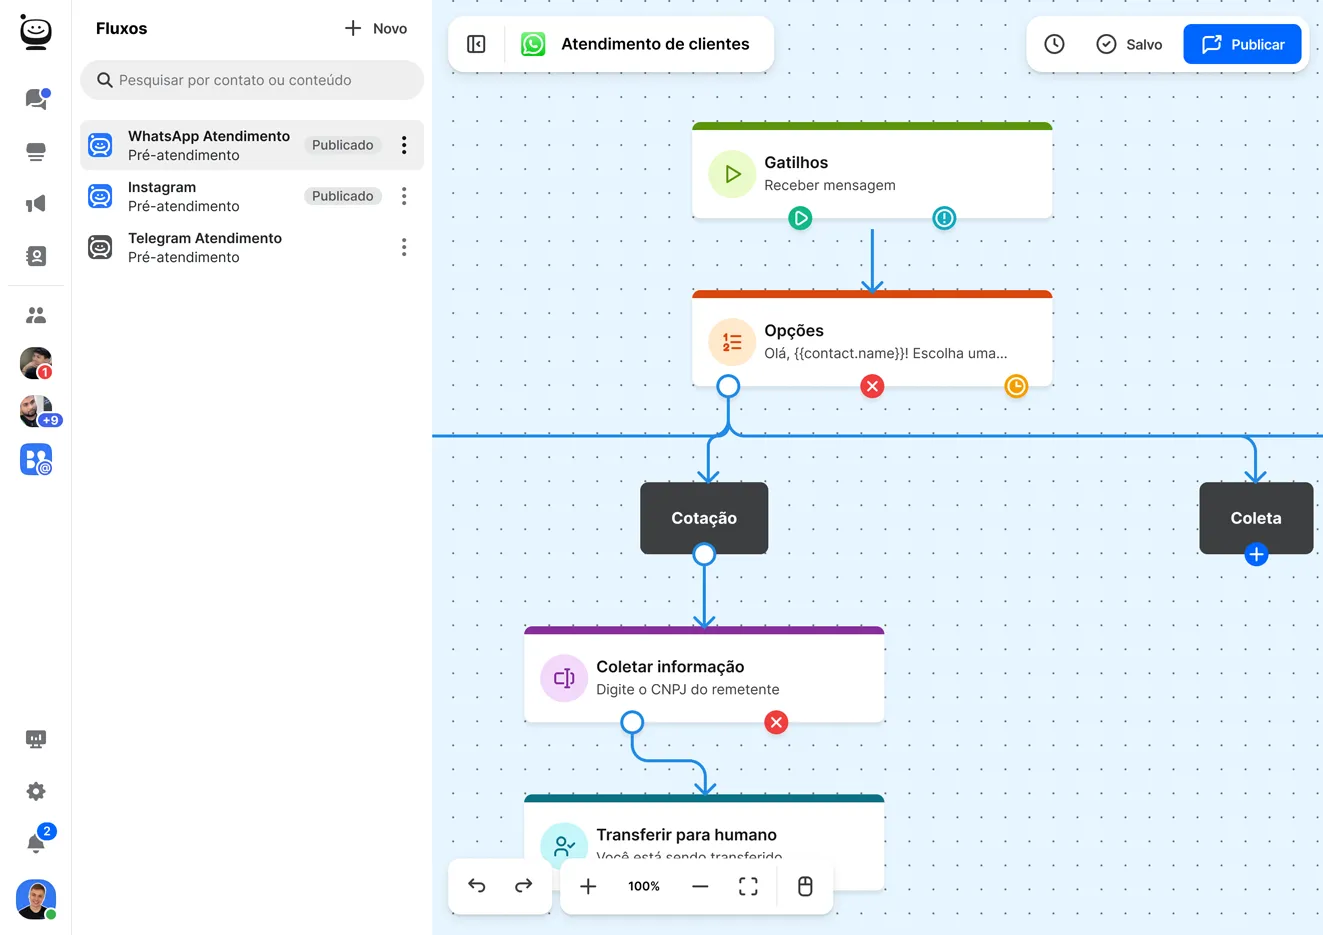
Task: Click the green play trigger on Gatilhos node
Action: [x=800, y=218]
